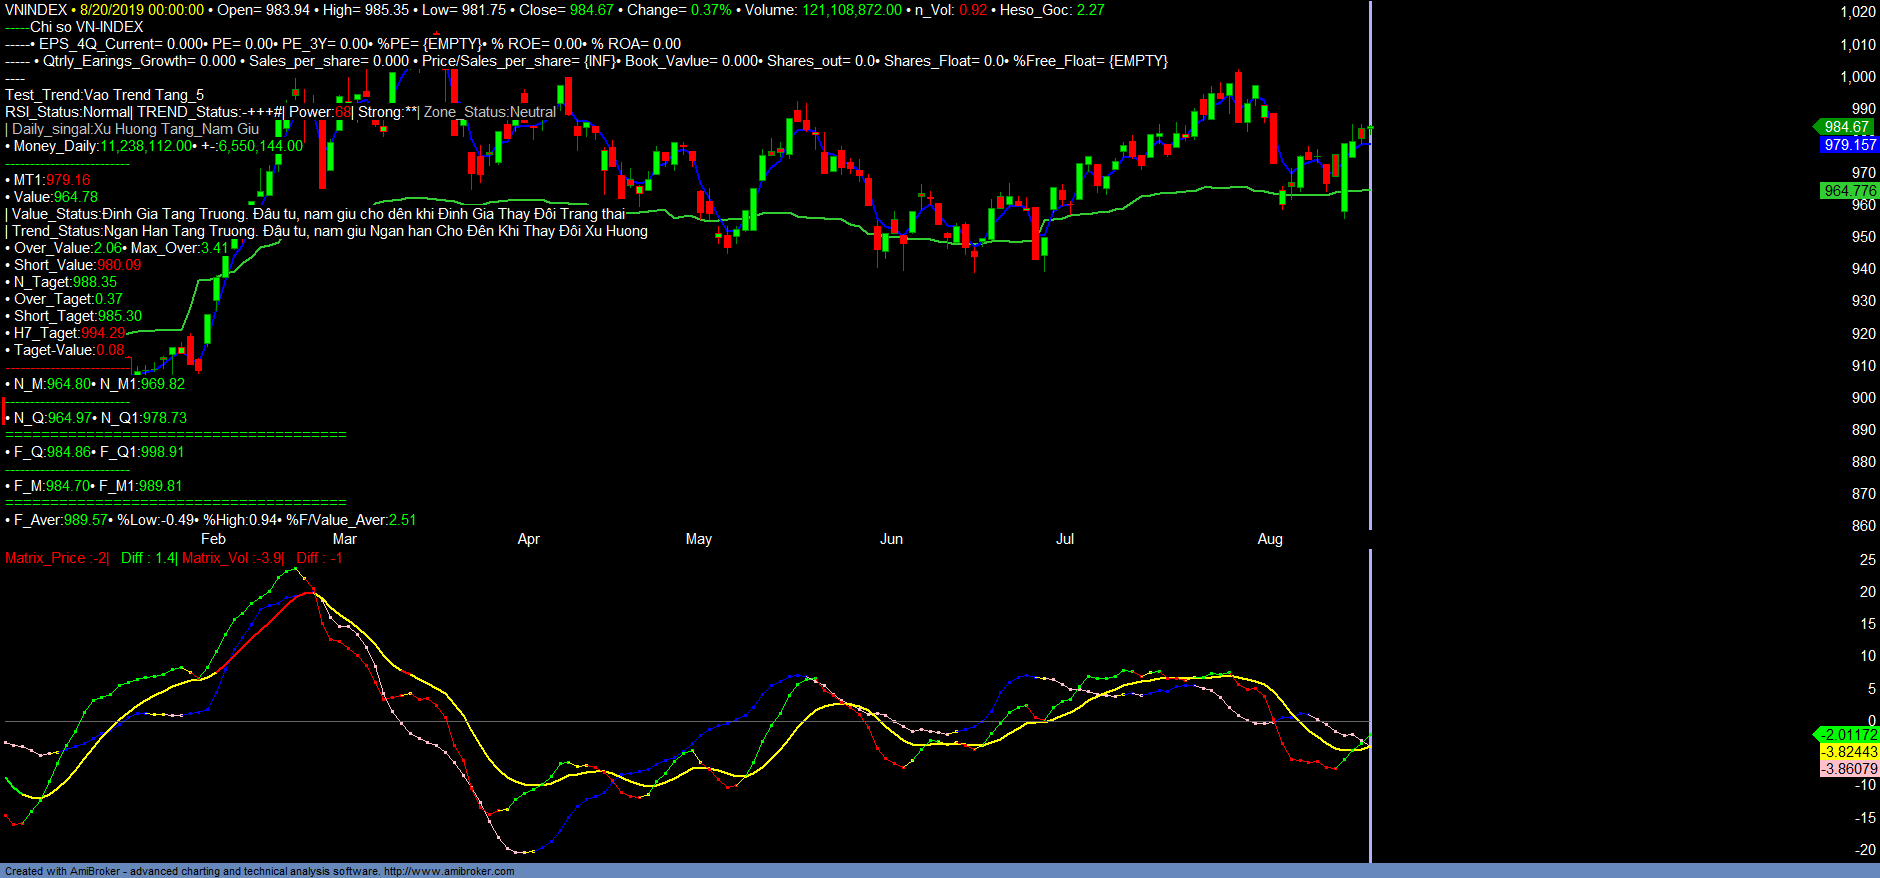Image resolution: width=1880 pixels, height=878 pixels.
Task: Click the blue 979.157 value tag
Action: pos(1849,145)
